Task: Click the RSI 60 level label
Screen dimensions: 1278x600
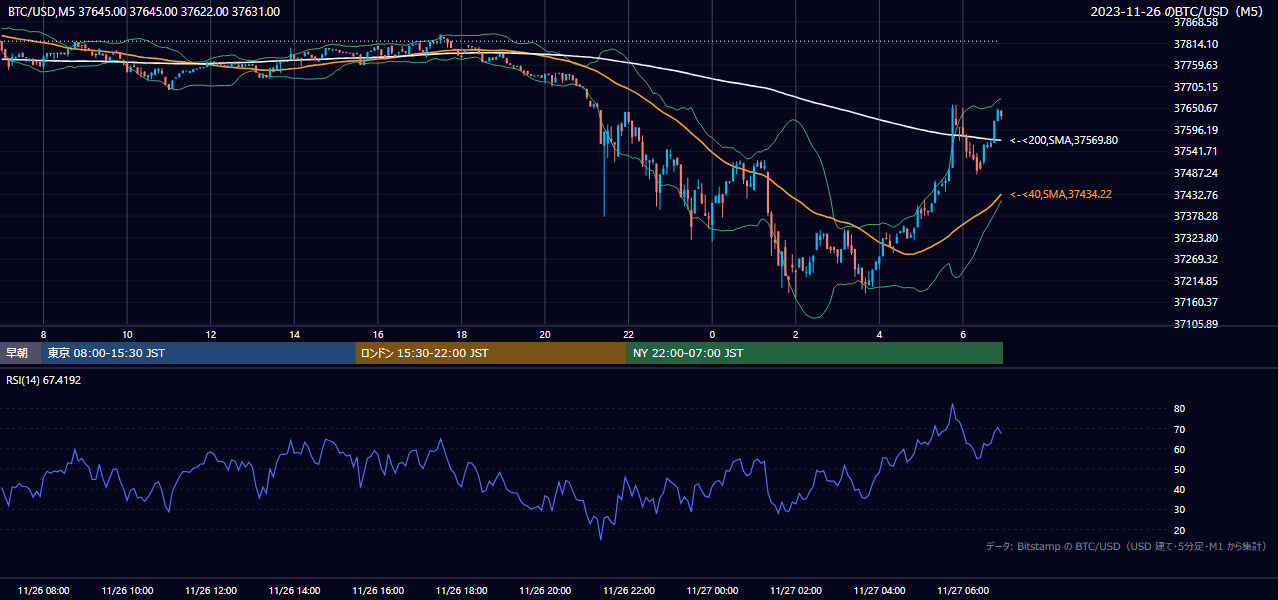Action: point(1180,449)
